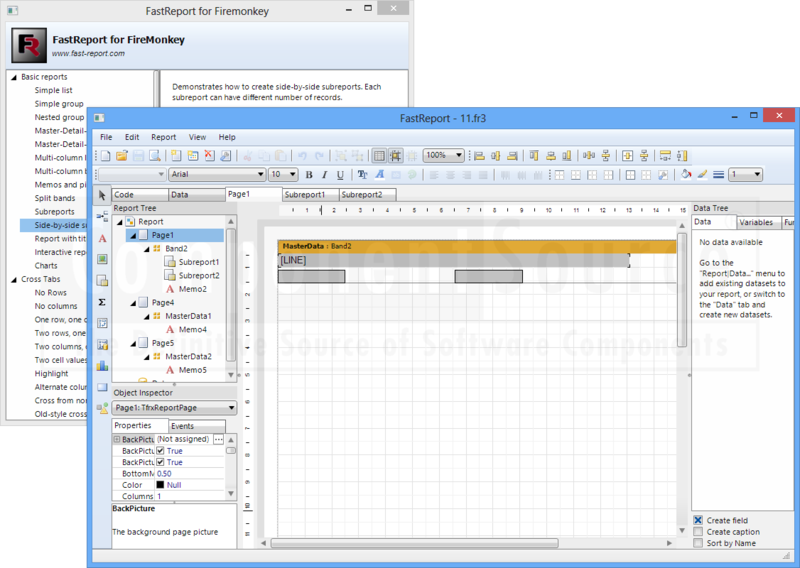
Task: Toggle Align to Grid toolbar icon
Action: tap(395, 156)
